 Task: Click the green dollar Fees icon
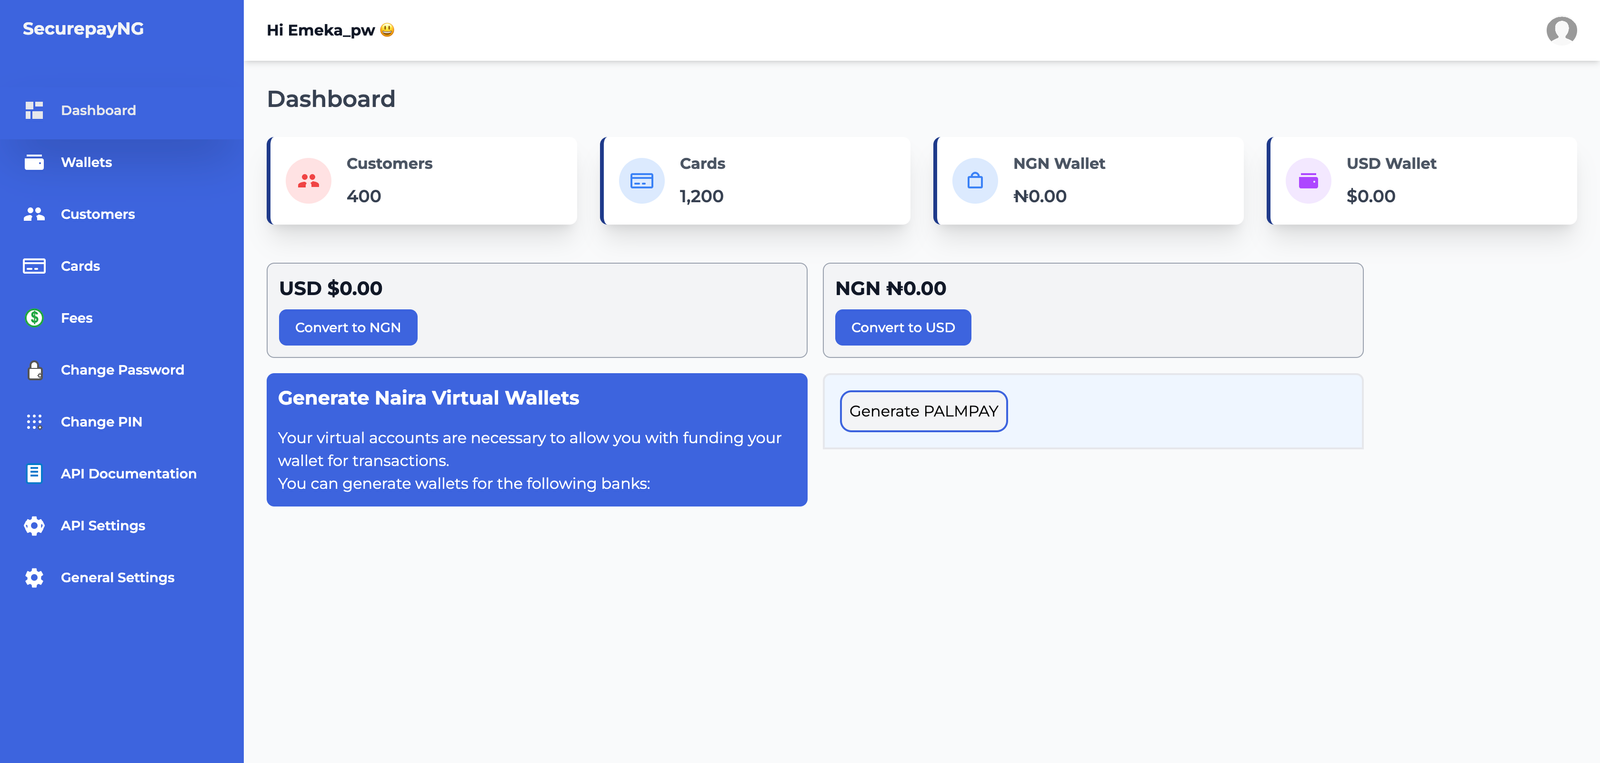[34, 318]
